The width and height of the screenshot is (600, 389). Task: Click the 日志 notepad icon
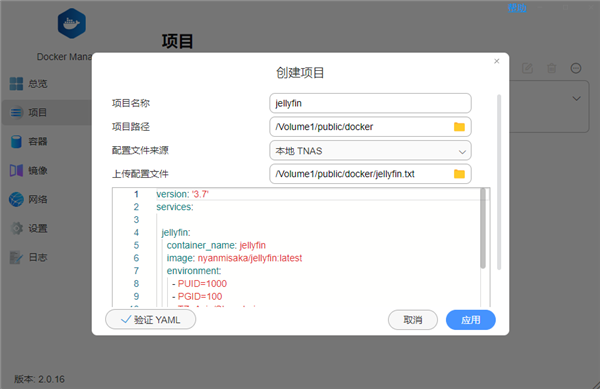pyautogui.click(x=16, y=257)
